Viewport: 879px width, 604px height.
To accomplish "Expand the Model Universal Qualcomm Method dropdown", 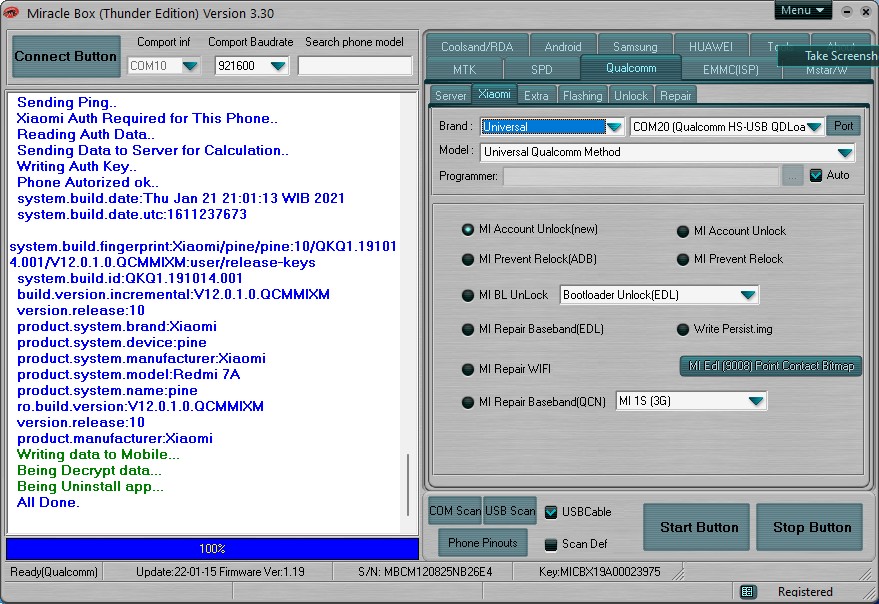I will click(x=845, y=152).
